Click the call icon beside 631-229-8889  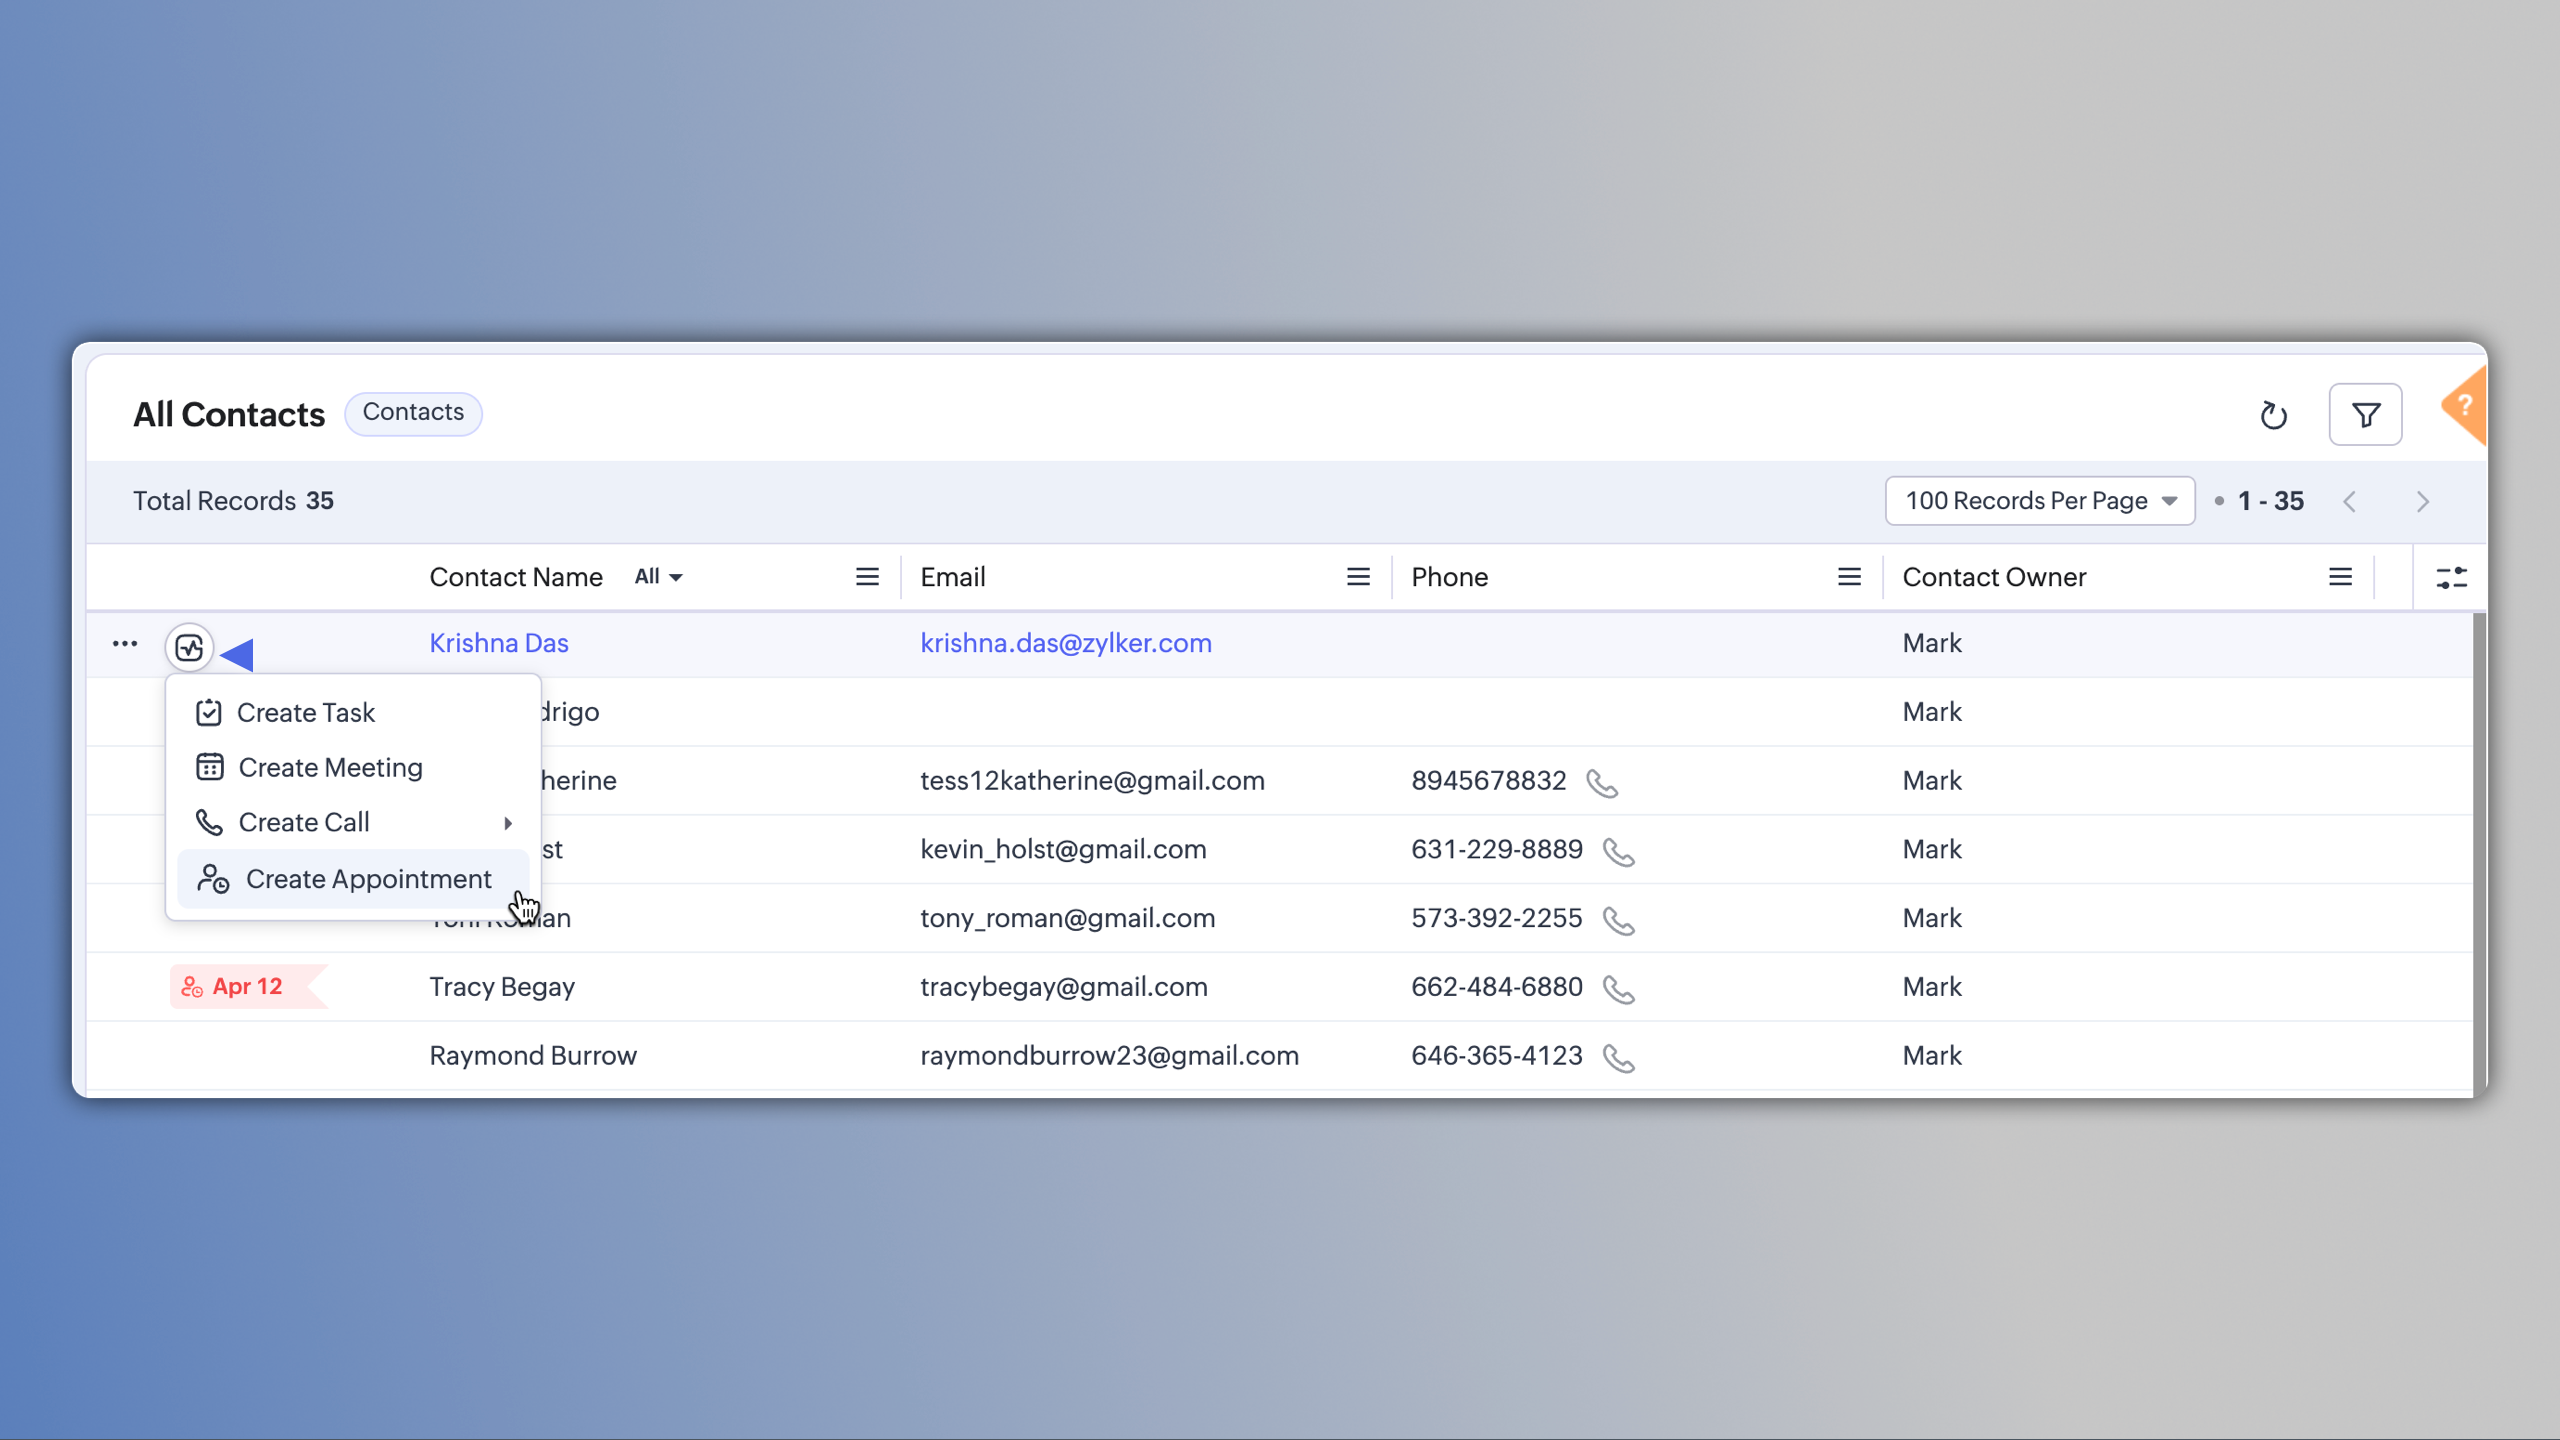coord(1618,852)
